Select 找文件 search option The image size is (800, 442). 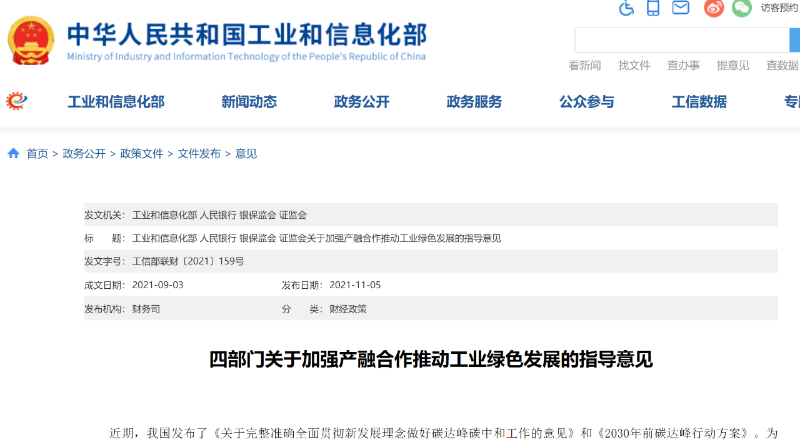634,65
